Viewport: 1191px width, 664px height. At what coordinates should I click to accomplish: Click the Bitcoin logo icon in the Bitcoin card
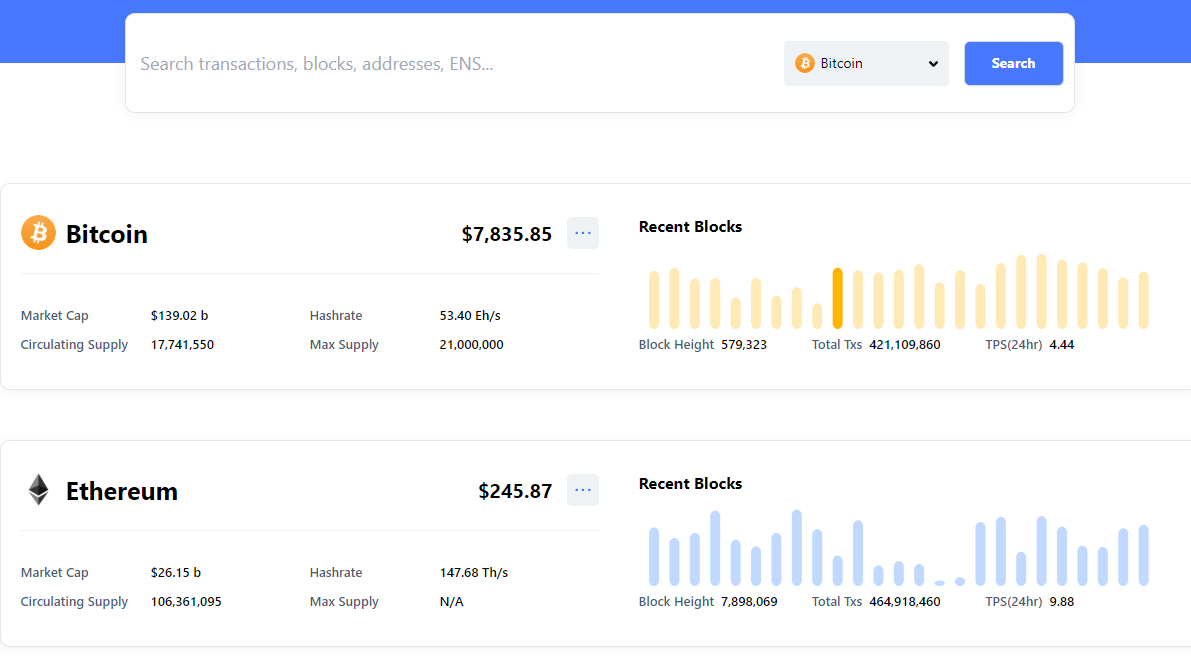point(38,233)
